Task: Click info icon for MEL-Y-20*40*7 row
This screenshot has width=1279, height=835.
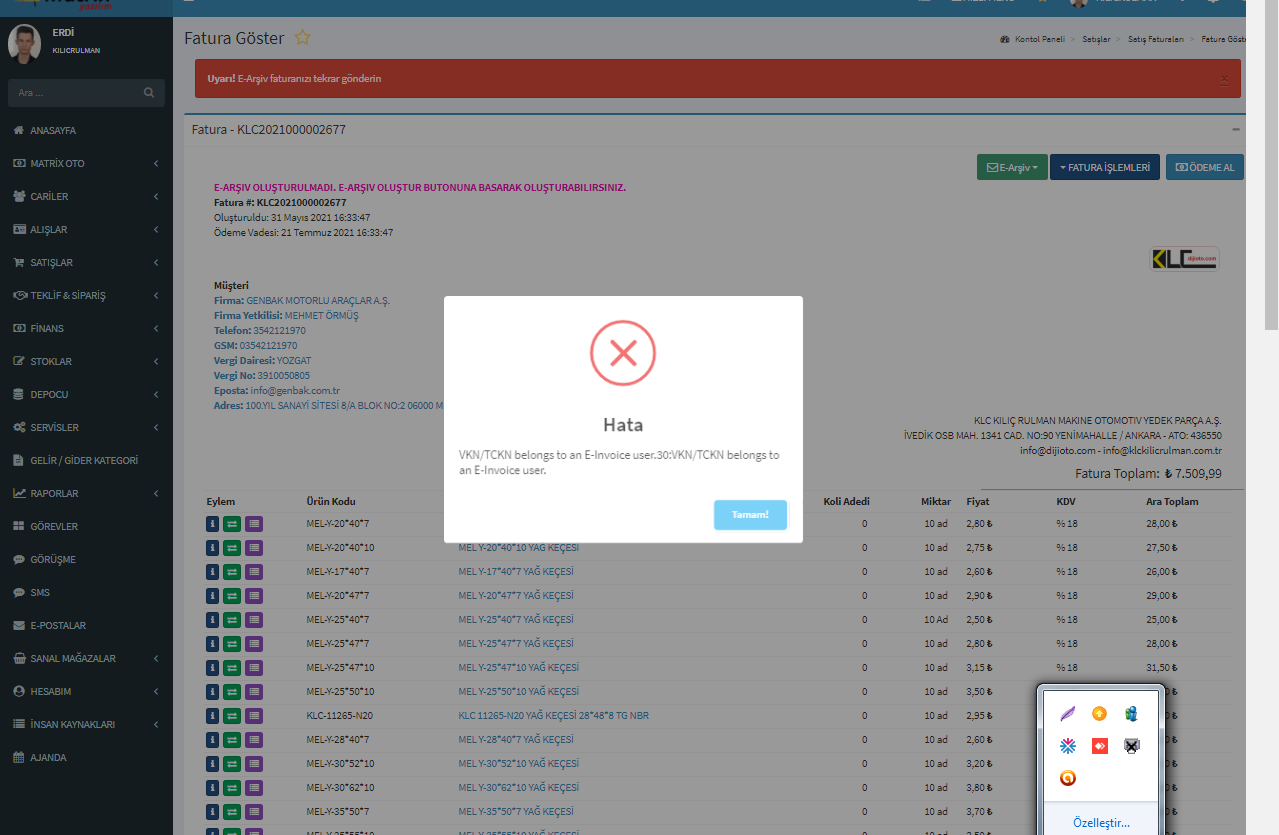Action: [212, 522]
